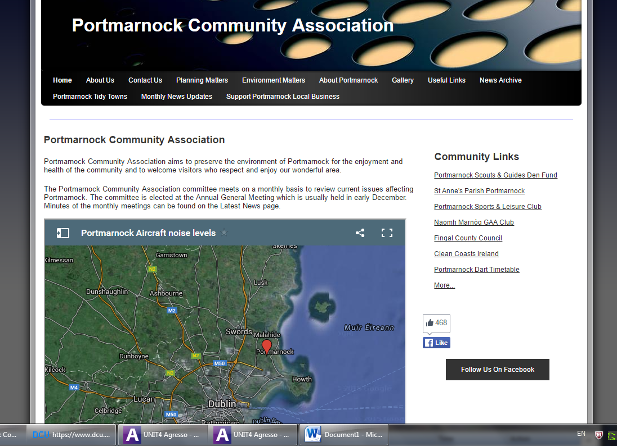This screenshot has height=446, width=617.
Task: Click Dublin label on the map
Action: [x=222, y=404]
